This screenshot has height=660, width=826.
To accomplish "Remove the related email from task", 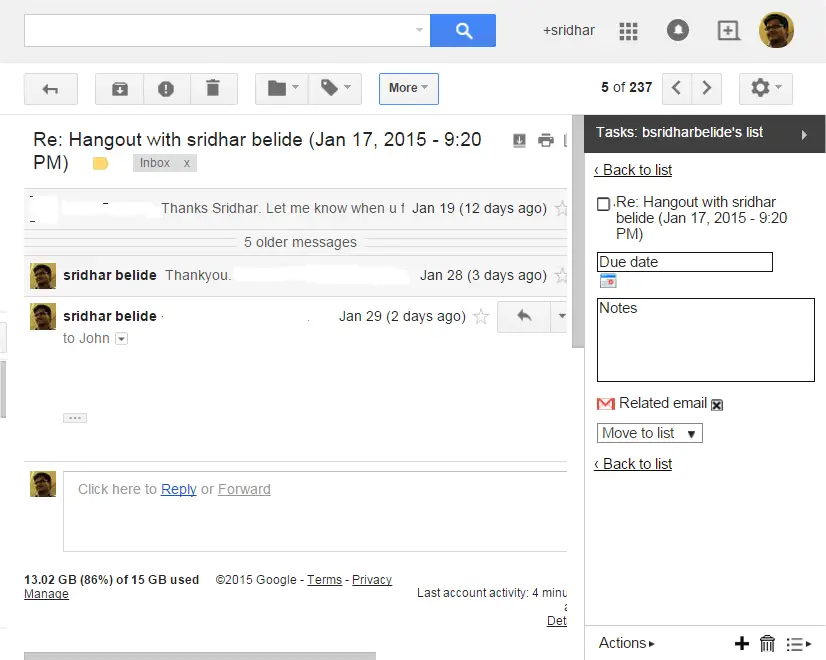I will (717, 405).
